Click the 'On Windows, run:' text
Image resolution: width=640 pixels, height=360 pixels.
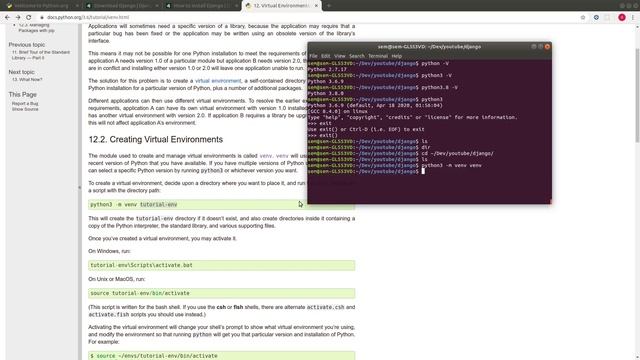[x=109, y=251]
